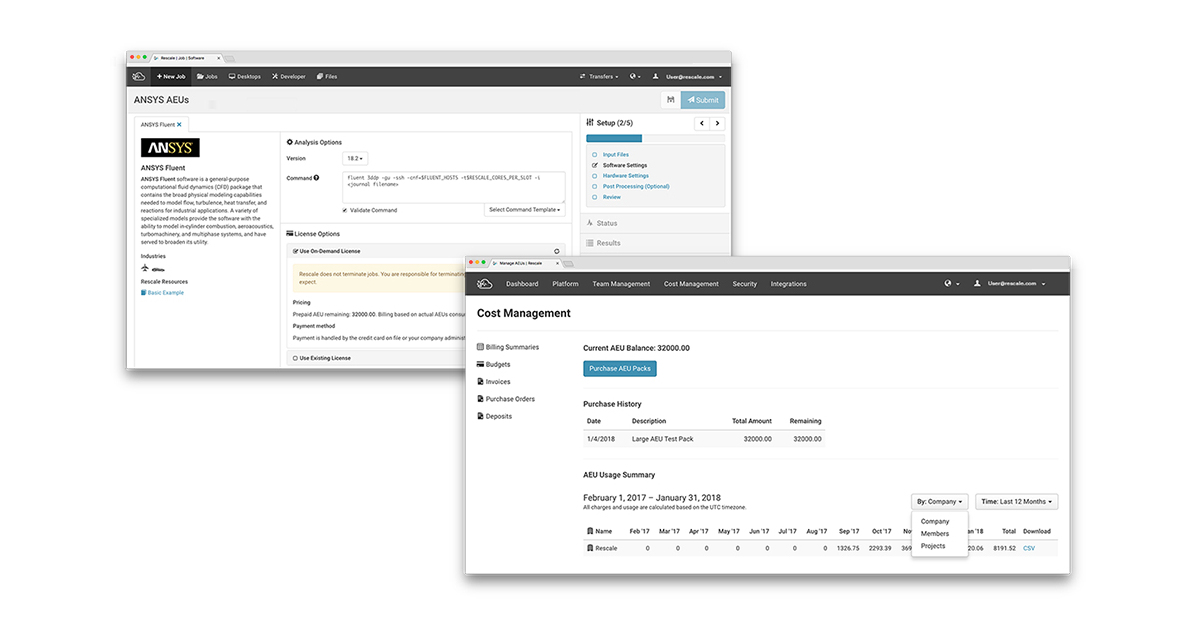Click inside the Command text field

454,185
